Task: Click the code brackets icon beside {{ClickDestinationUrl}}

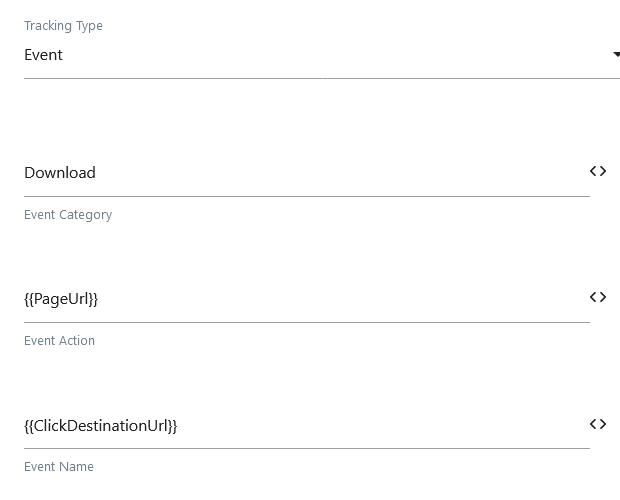Action: coord(598,424)
